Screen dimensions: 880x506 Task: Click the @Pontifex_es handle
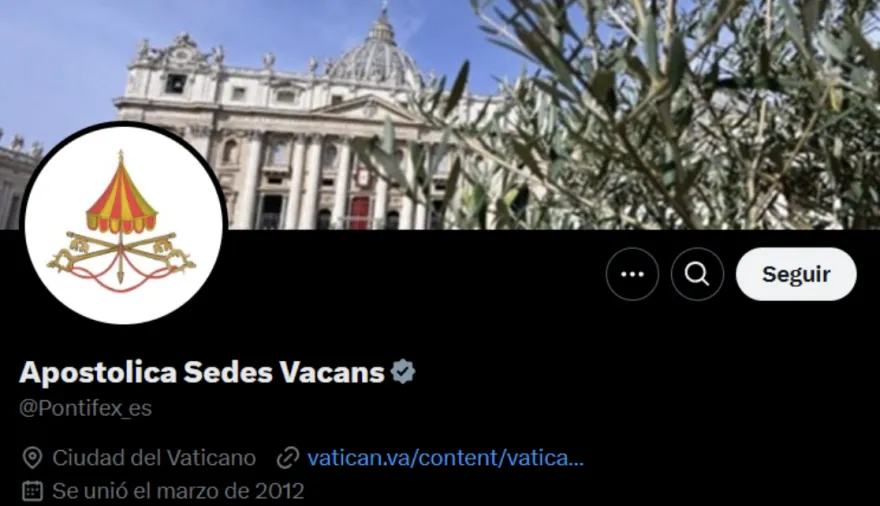coord(85,408)
